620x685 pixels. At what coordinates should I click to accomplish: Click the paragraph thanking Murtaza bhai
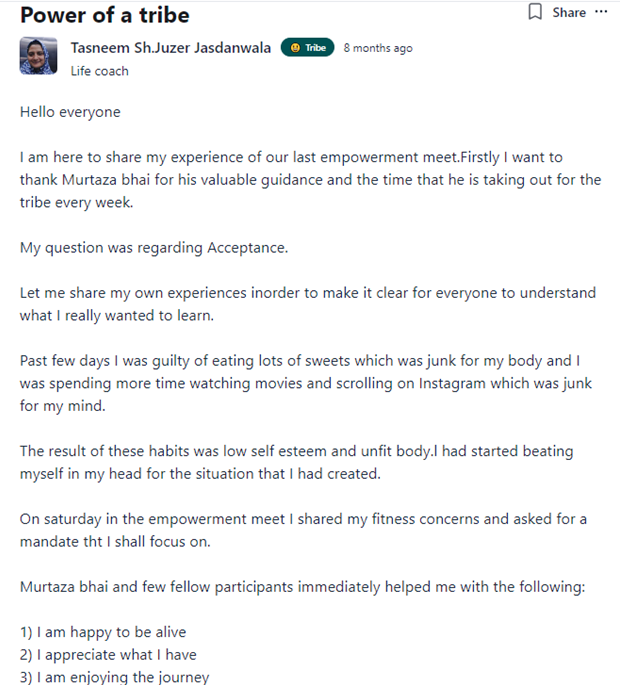click(310, 180)
